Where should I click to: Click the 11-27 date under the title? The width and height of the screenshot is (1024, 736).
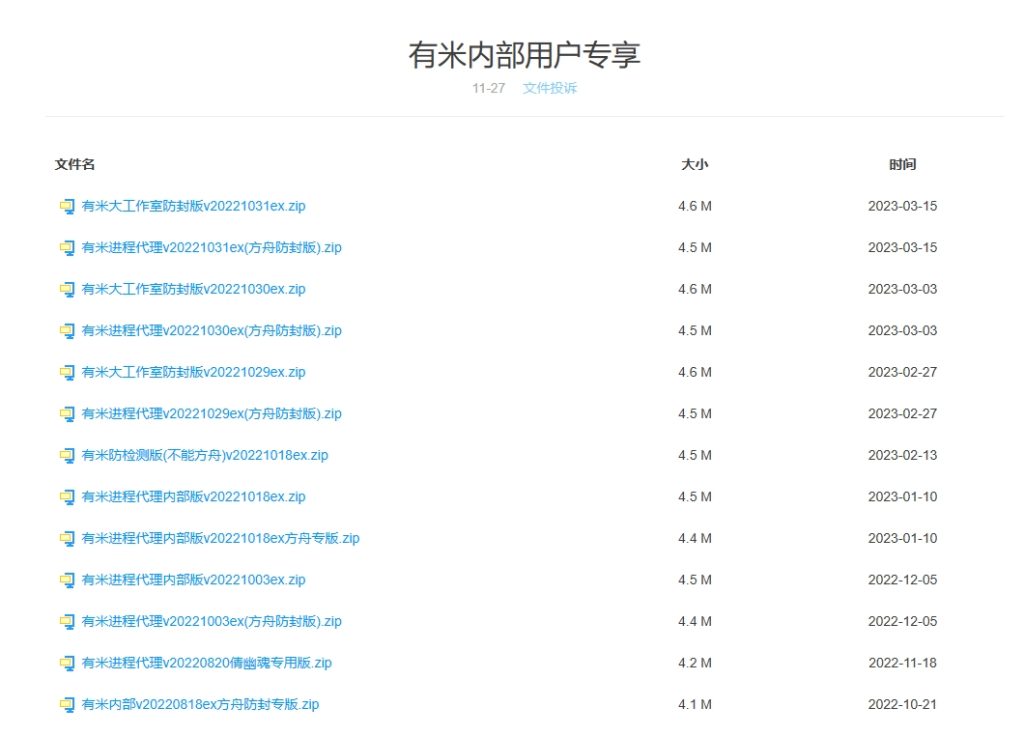(488, 88)
